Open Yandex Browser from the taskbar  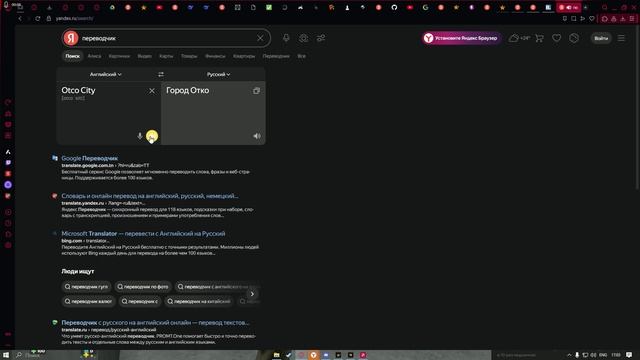coord(313,355)
